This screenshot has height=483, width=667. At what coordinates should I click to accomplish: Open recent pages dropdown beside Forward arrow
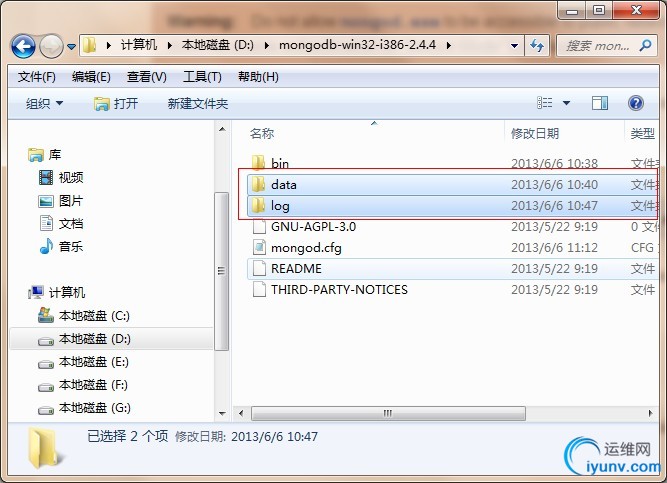71,46
